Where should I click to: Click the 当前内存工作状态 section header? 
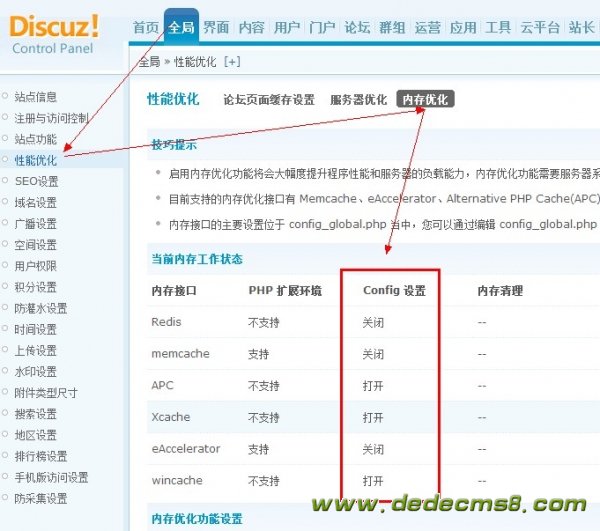(x=197, y=259)
